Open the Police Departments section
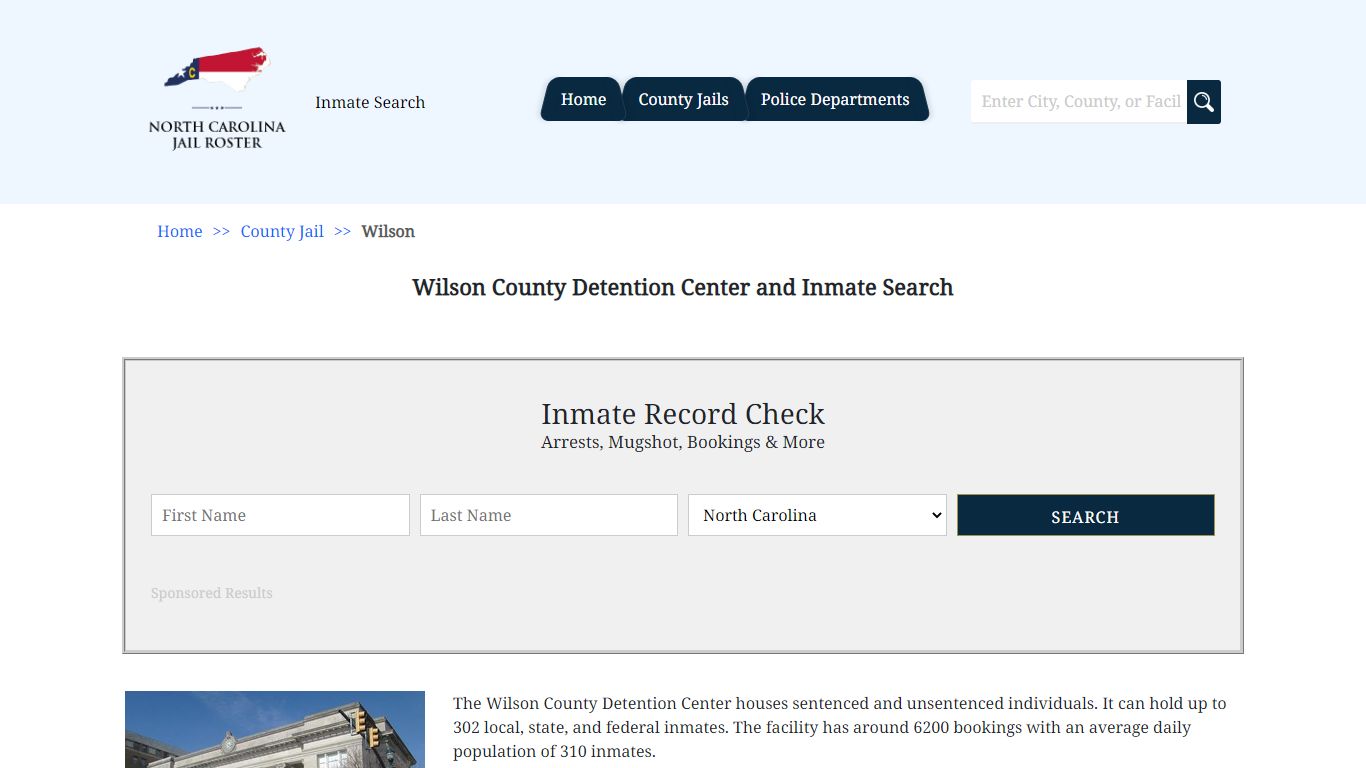Viewport: 1366px width, 768px height. 835,99
